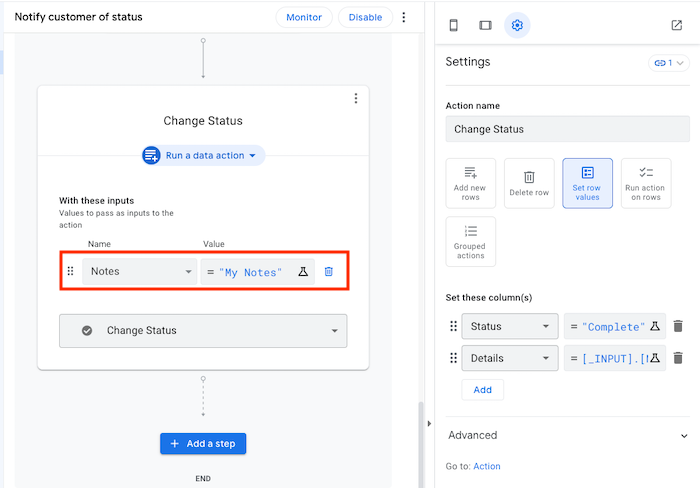This screenshot has height=488, width=700.
Task: Delete the Notes input row
Action: coord(329,271)
